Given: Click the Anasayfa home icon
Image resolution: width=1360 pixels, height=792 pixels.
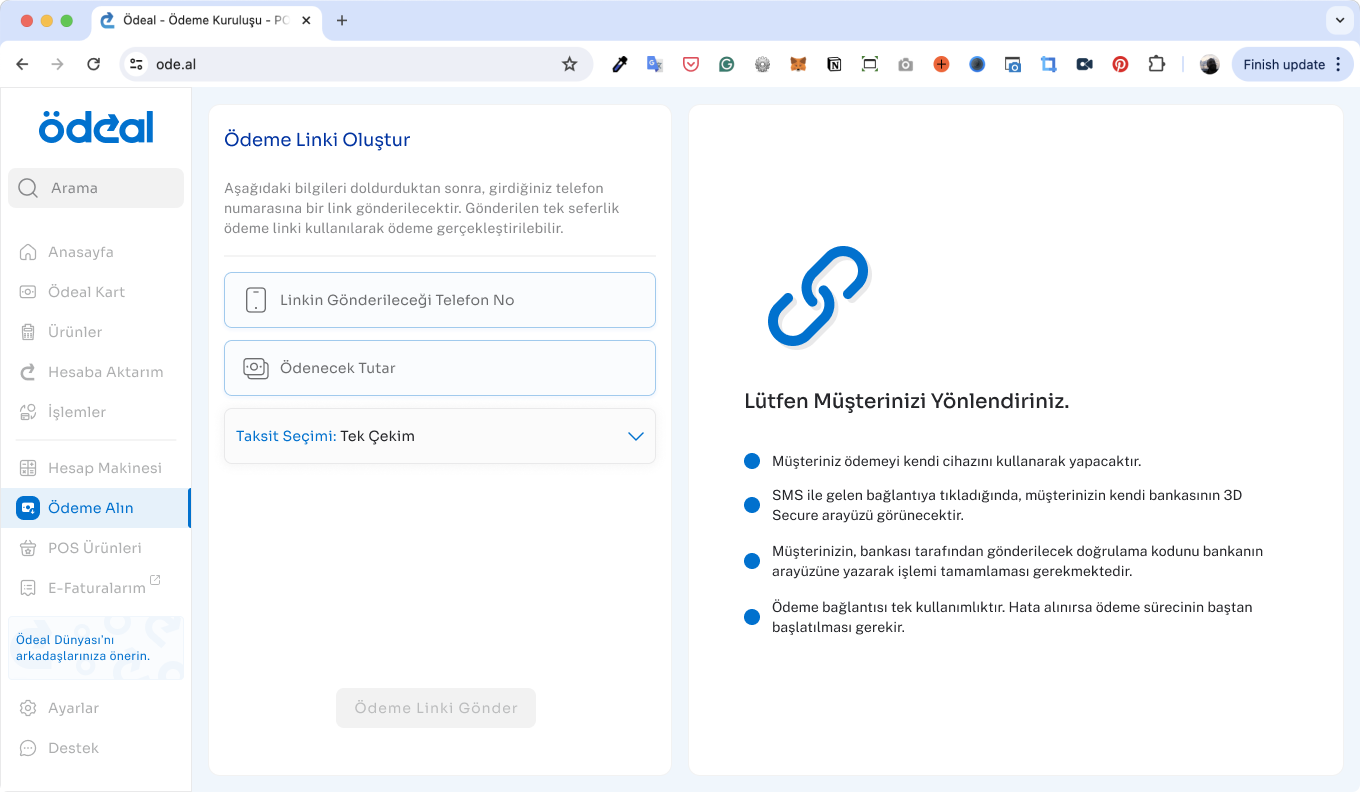Looking at the screenshot, I should click(28, 252).
